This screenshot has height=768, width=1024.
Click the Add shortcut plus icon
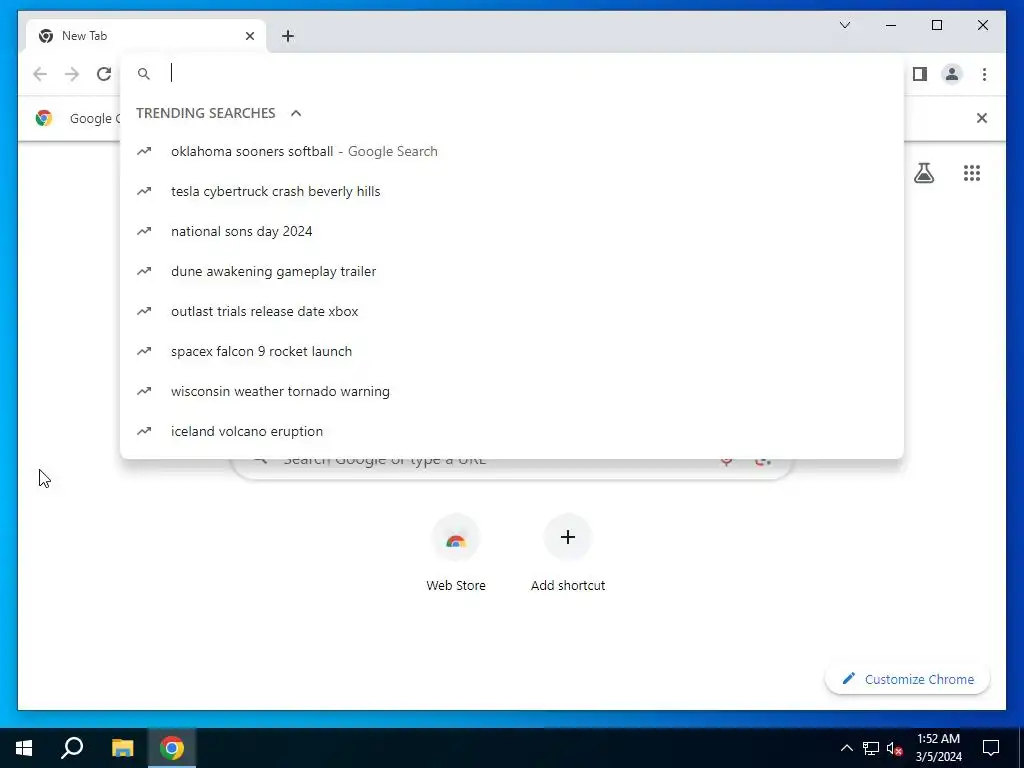click(568, 537)
